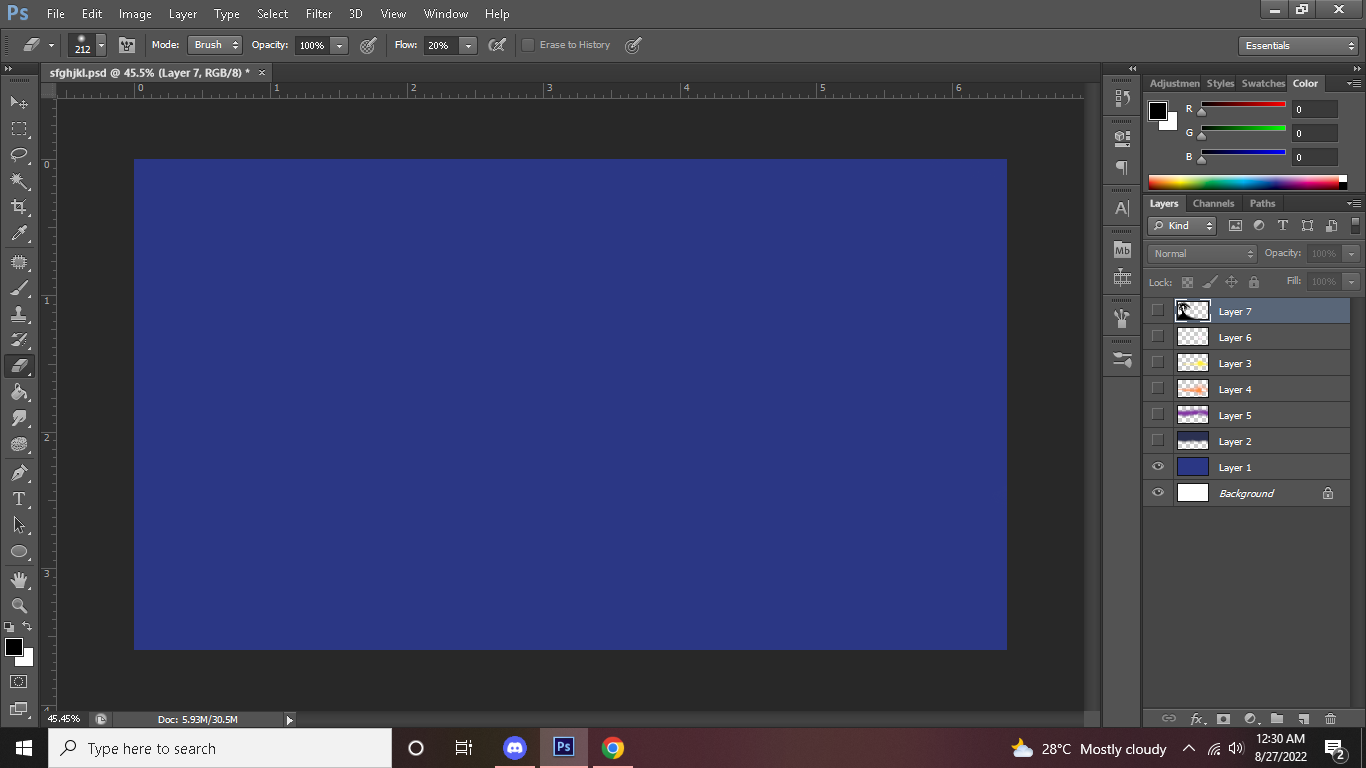
Task: Switch to the Paths tab
Action: tap(1262, 203)
